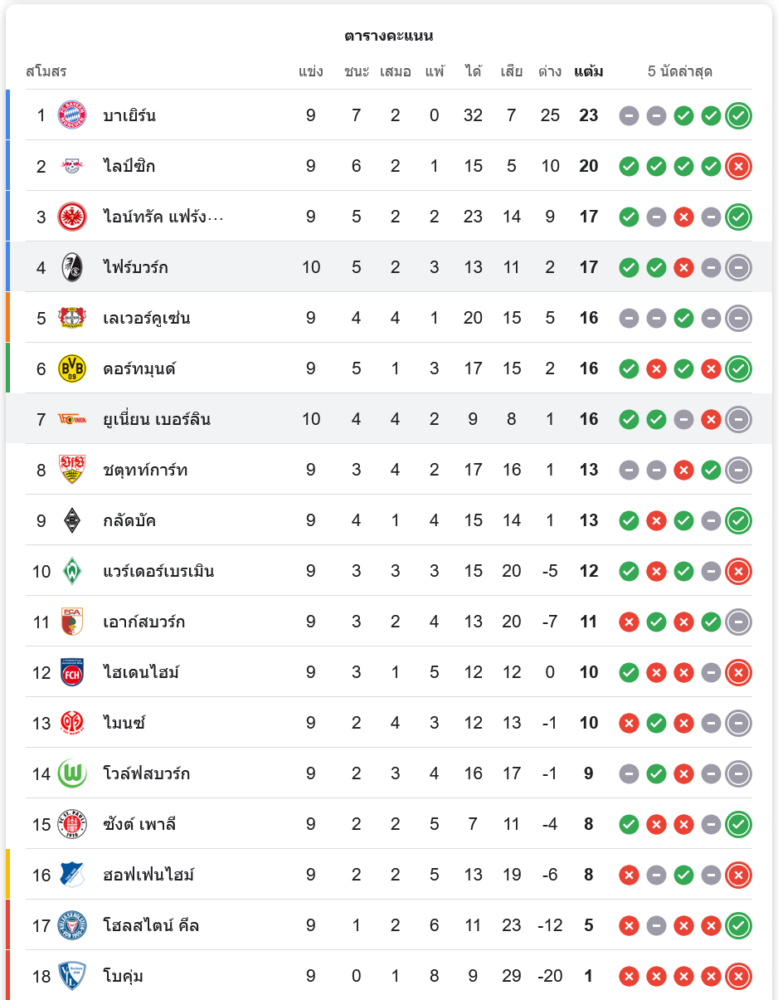Open the ยูเนี่ยน เบอร์ลิน team name
The width and height of the screenshot is (778, 1000).
157,420
